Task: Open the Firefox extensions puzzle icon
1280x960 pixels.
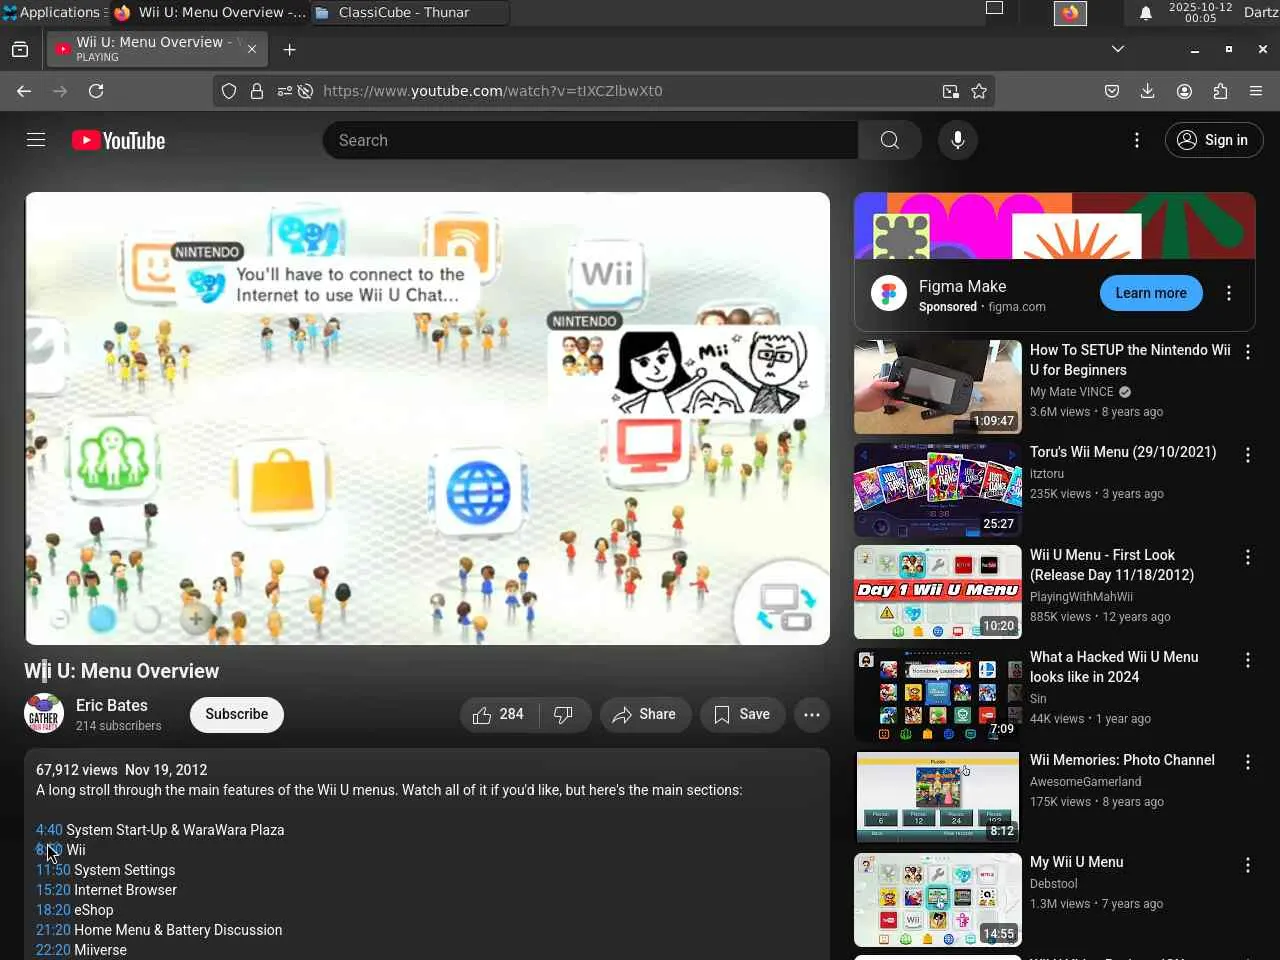Action: [x=1220, y=91]
